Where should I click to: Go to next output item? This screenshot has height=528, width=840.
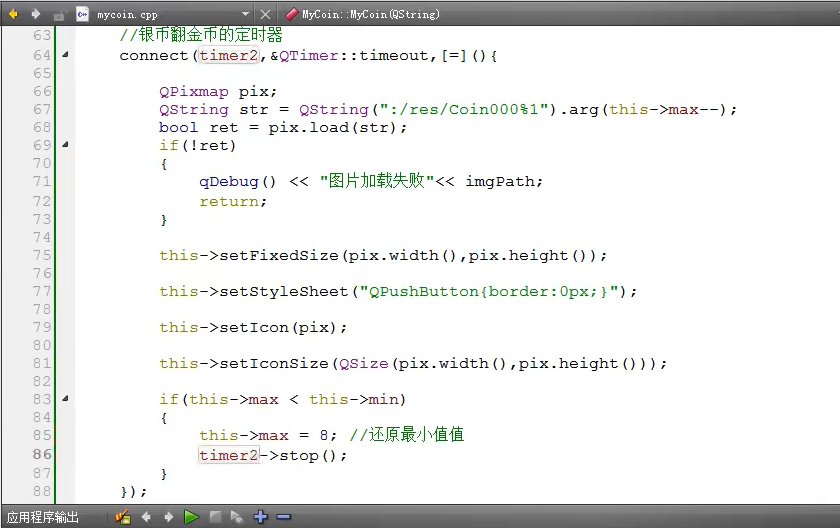coord(169,517)
